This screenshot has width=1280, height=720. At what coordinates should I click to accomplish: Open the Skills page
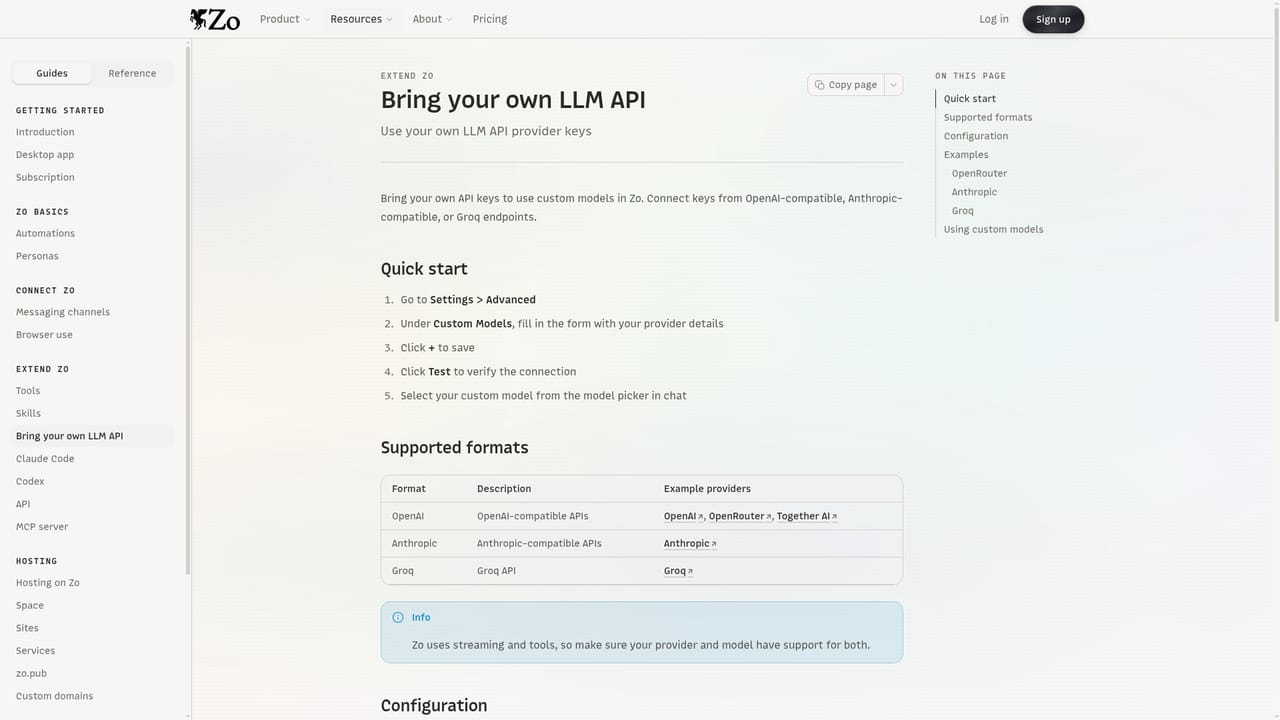click(x=28, y=413)
